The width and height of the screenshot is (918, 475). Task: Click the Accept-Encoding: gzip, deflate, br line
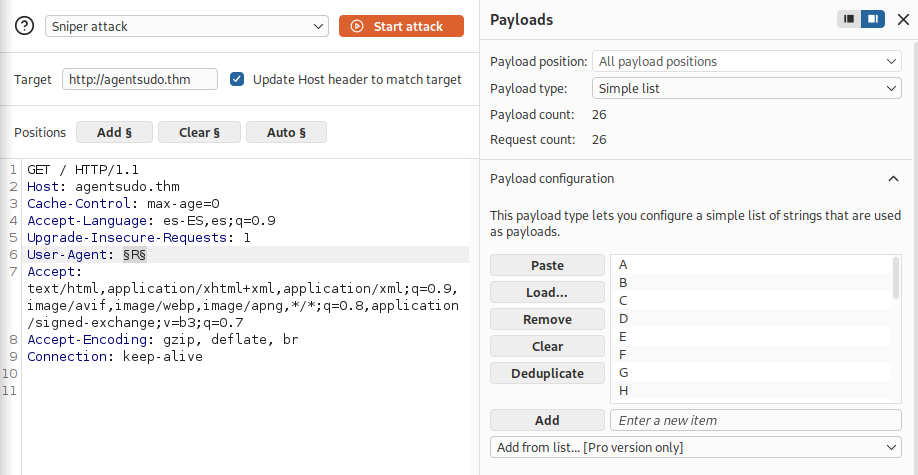pyautogui.click(x=163, y=340)
